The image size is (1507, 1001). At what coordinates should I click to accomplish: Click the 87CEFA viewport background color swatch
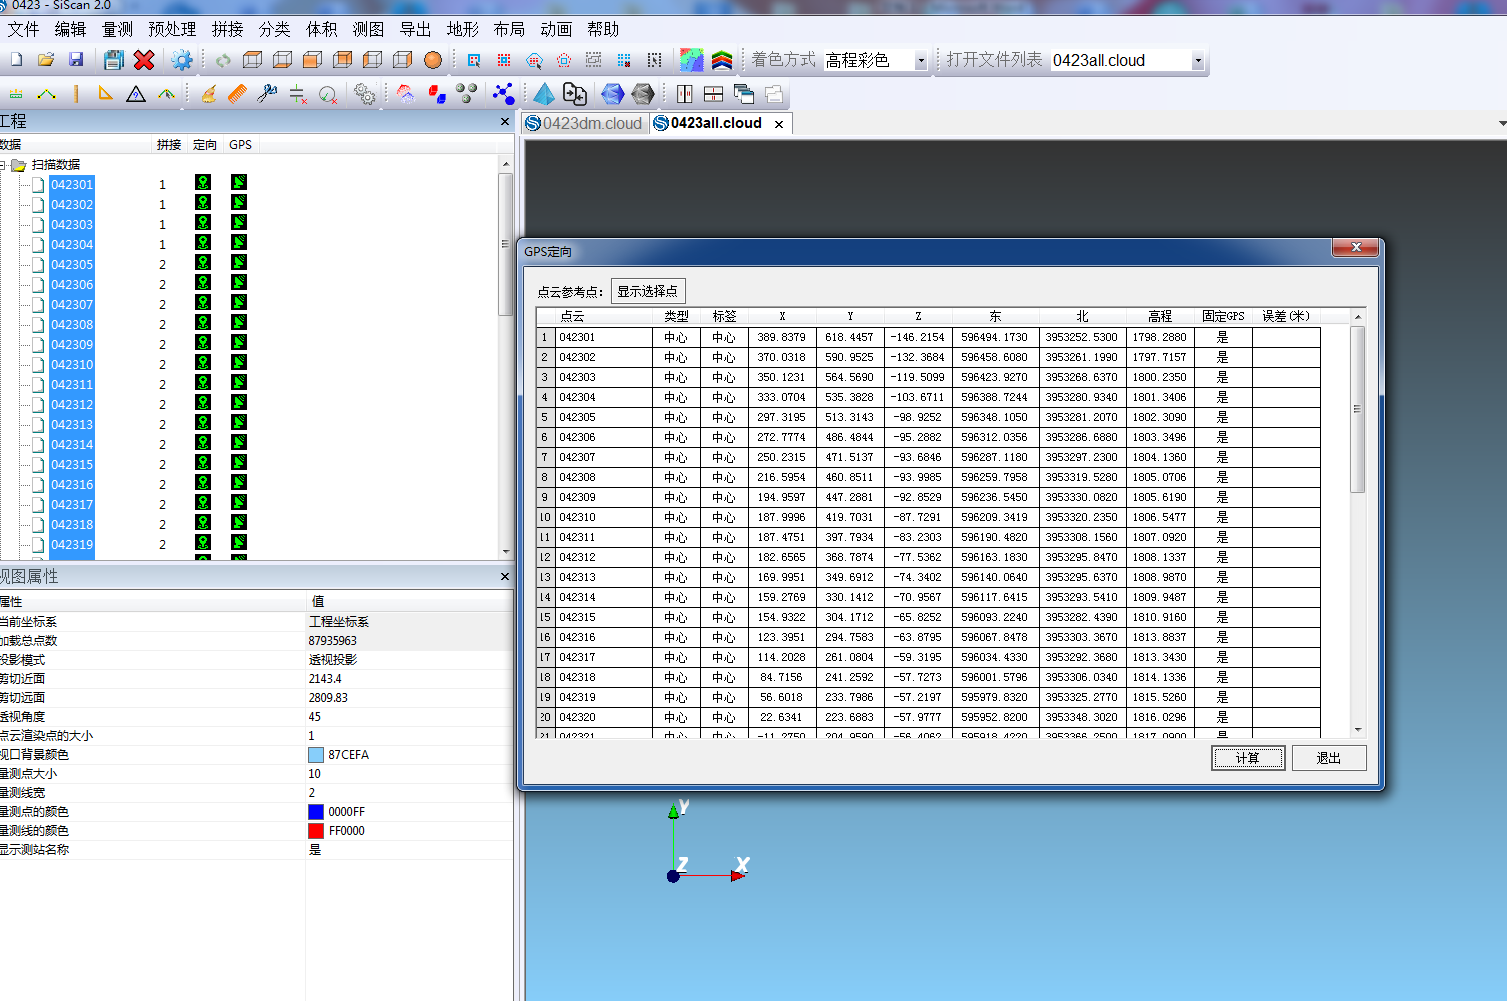316,755
